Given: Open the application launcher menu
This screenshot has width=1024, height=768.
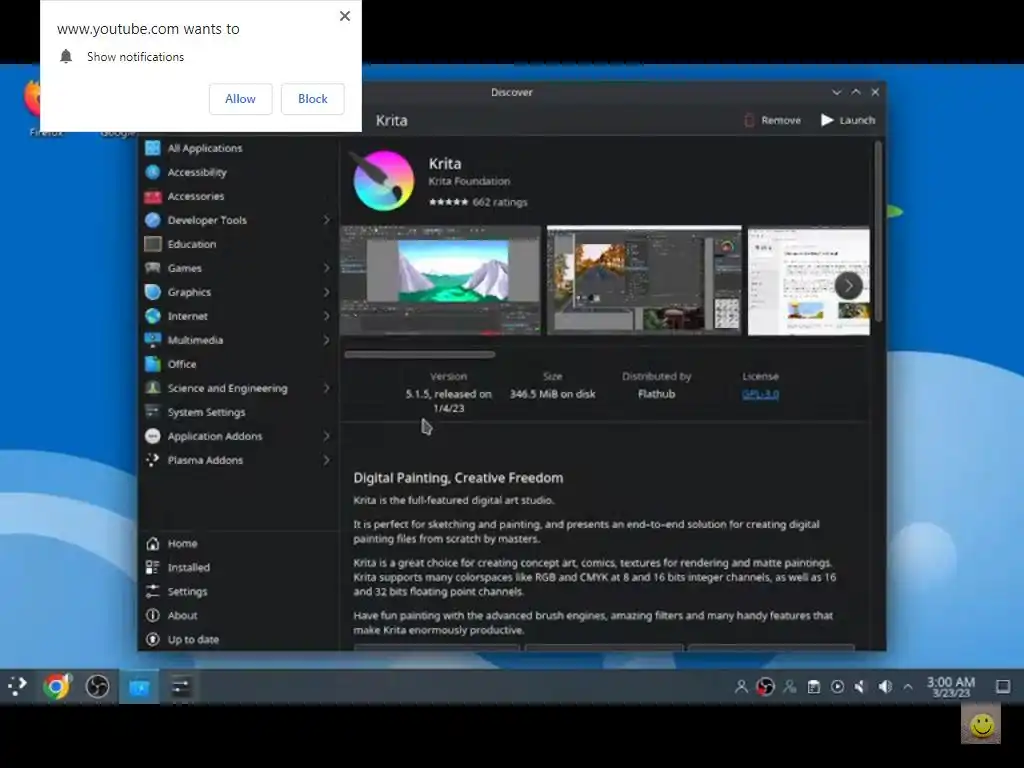Looking at the screenshot, I should pyautogui.click(x=17, y=686).
